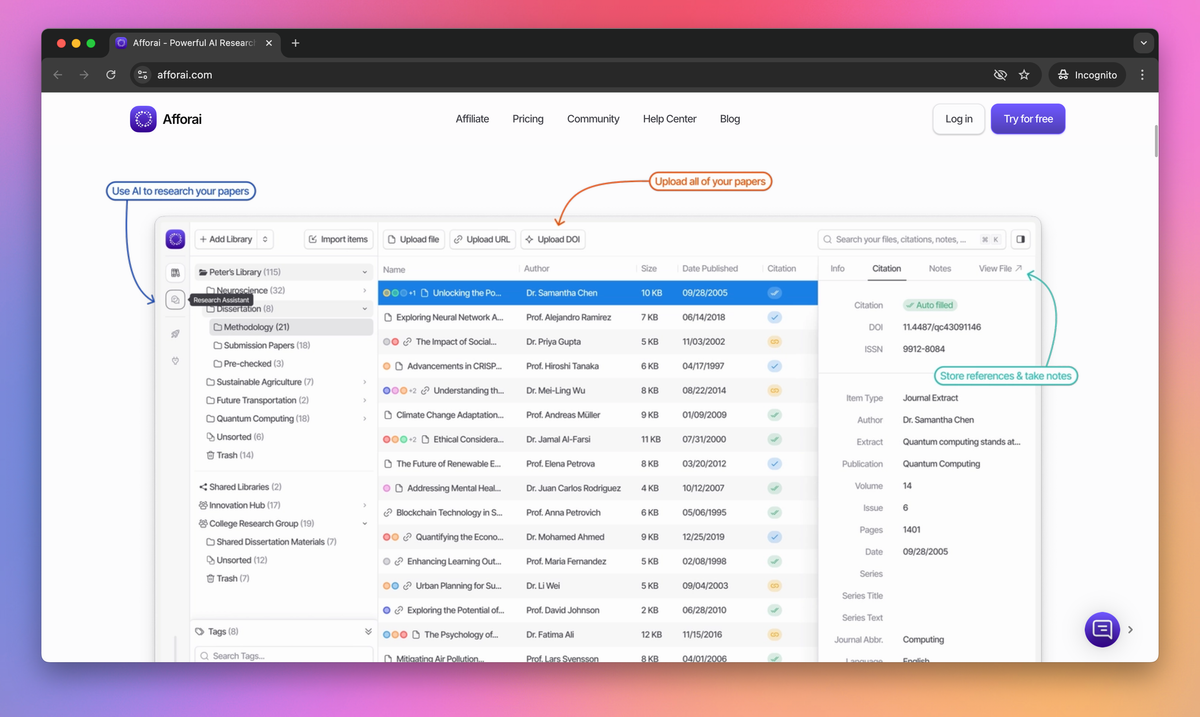The height and width of the screenshot is (717, 1200).
Task: Open the chat widget bubble button
Action: 1103,629
